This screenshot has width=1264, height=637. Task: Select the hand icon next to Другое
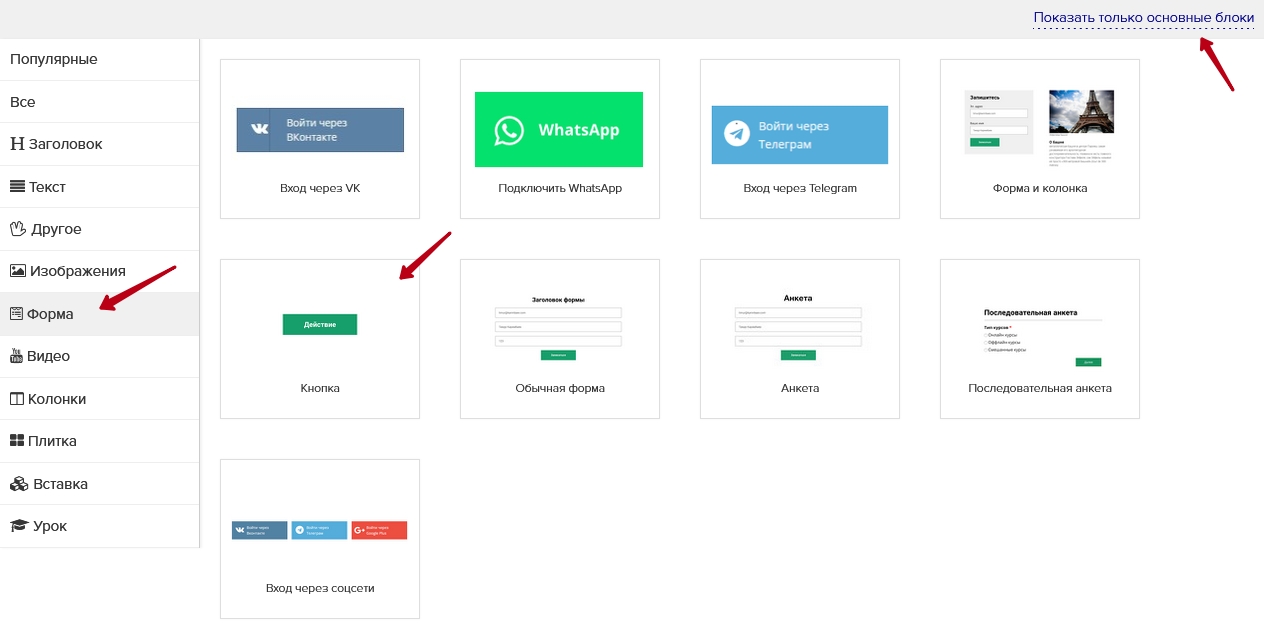[17, 229]
